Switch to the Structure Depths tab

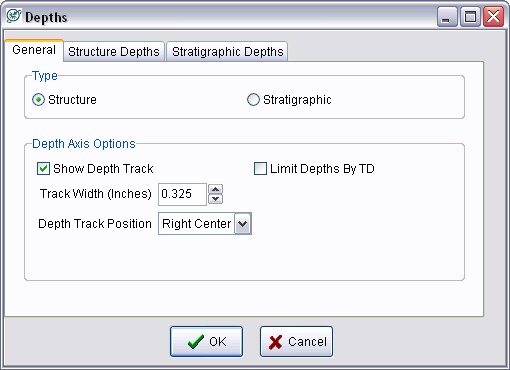coord(114,52)
